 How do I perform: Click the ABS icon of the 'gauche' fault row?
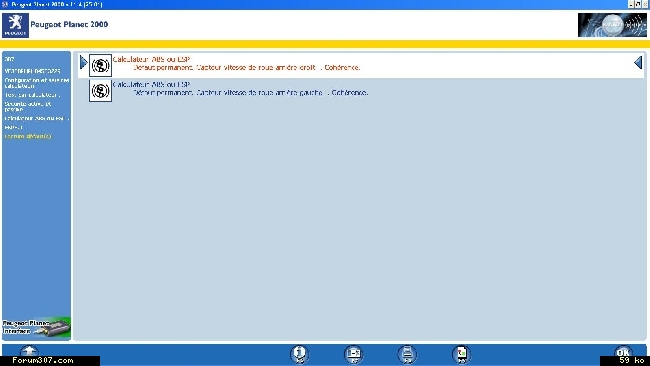tap(100, 91)
